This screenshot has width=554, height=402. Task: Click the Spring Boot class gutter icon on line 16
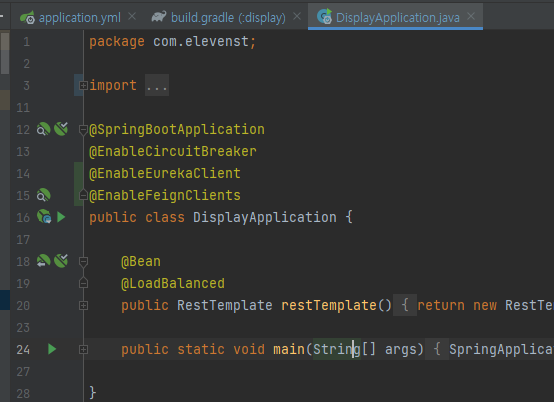[x=44, y=217]
